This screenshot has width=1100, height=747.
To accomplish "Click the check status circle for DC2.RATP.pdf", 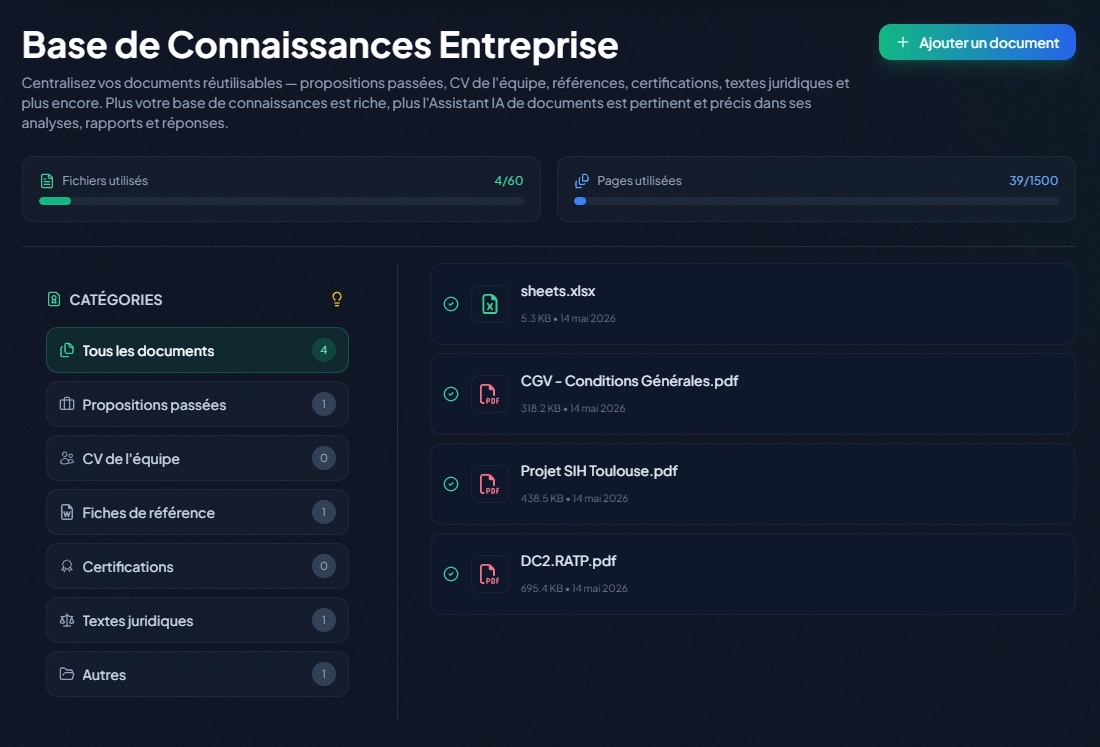I will pos(451,574).
